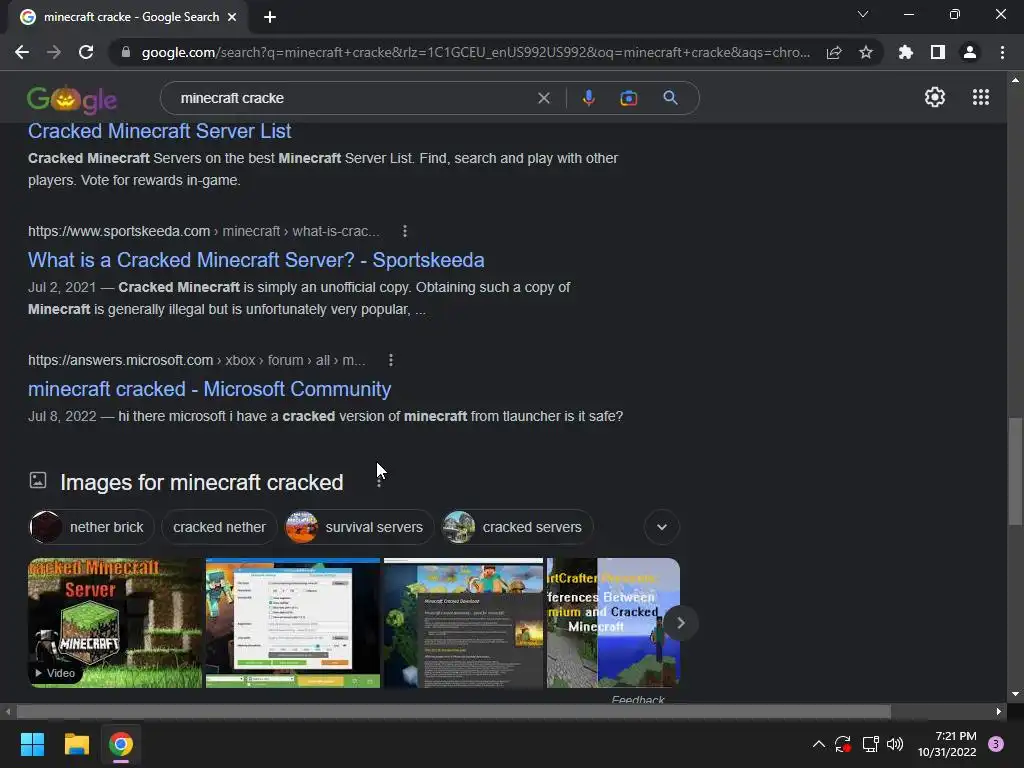Click the Google Halloween logo
This screenshot has width=1024, height=768.
tap(72, 99)
